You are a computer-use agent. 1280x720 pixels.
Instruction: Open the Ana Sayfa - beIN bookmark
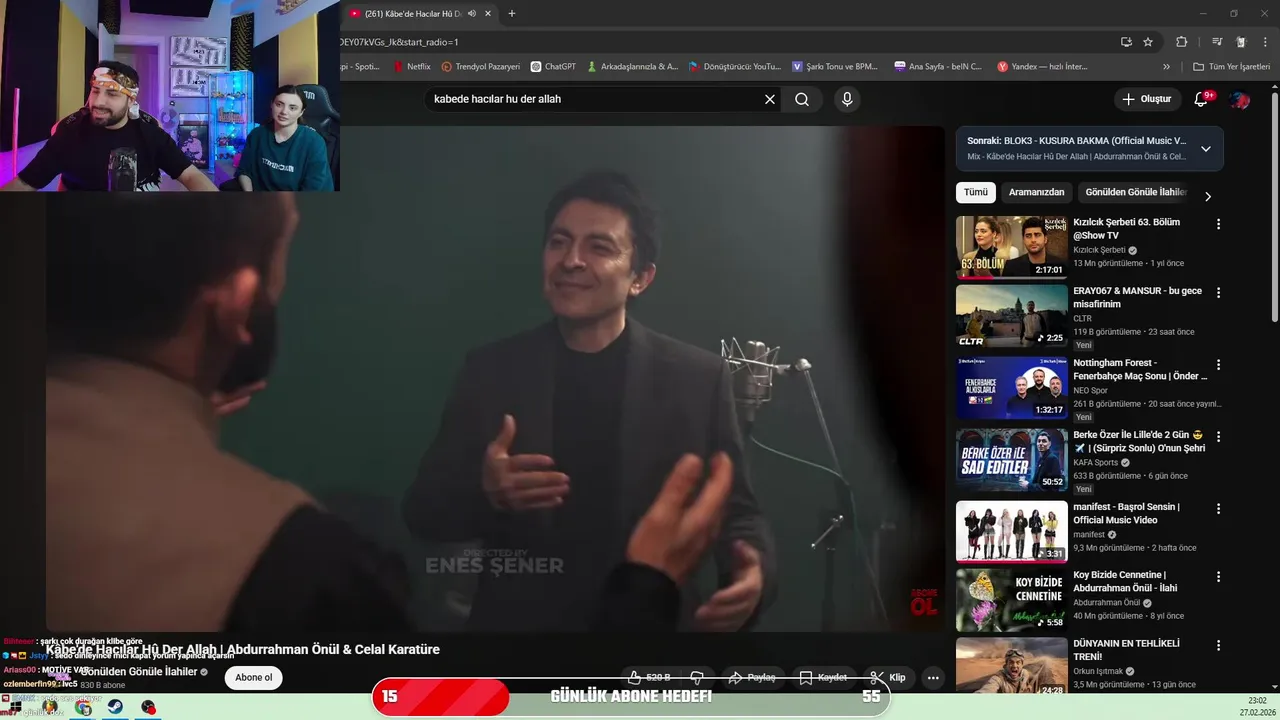click(938, 67)
